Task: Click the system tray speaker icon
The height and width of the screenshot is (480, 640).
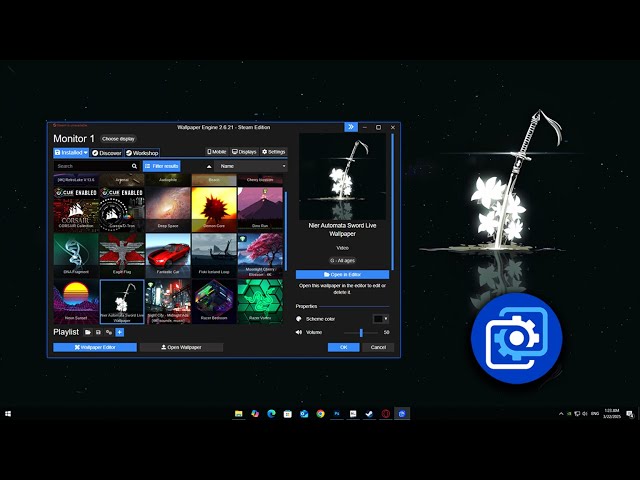Action: click(584, 414)
